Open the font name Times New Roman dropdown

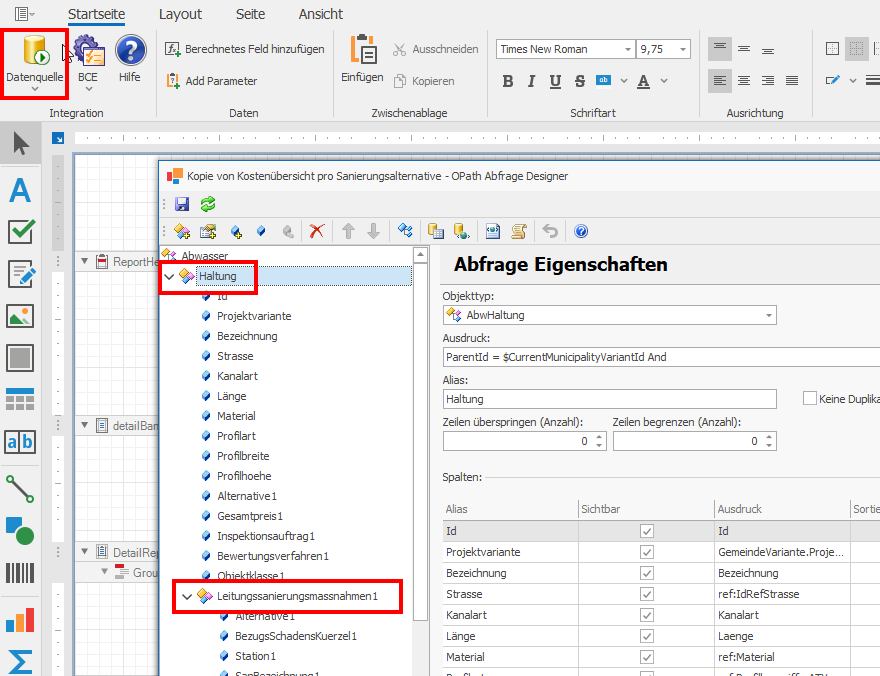pos(627,49)
